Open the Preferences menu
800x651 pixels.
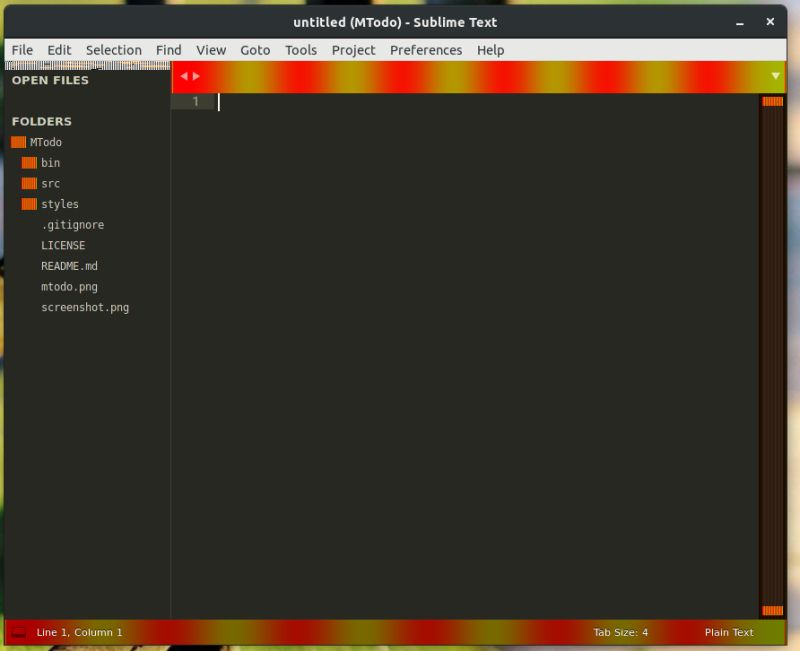(426, 50)
